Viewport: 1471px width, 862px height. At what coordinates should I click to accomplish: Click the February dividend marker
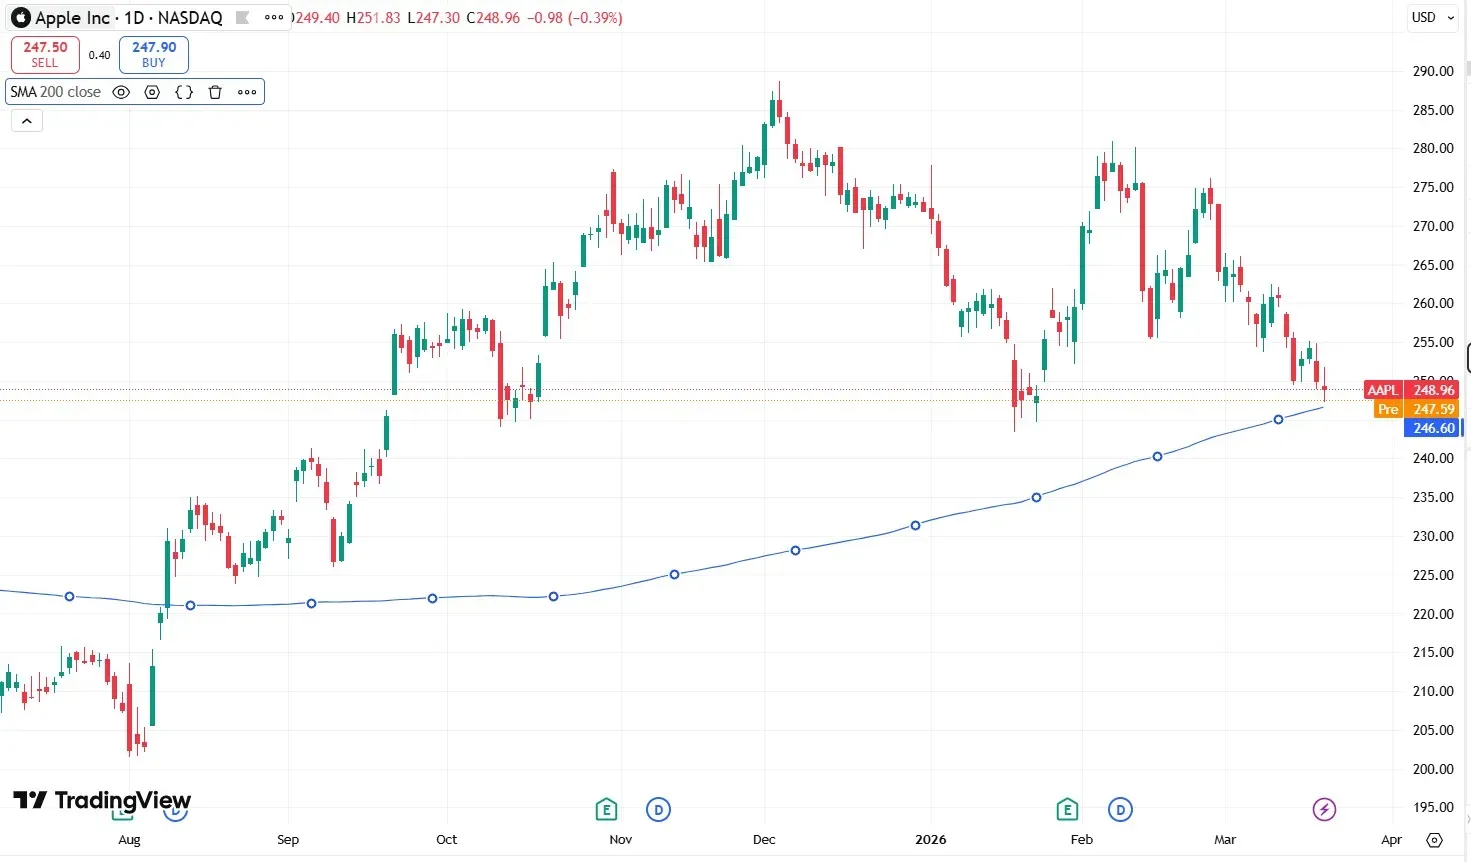coord(1120,809)
